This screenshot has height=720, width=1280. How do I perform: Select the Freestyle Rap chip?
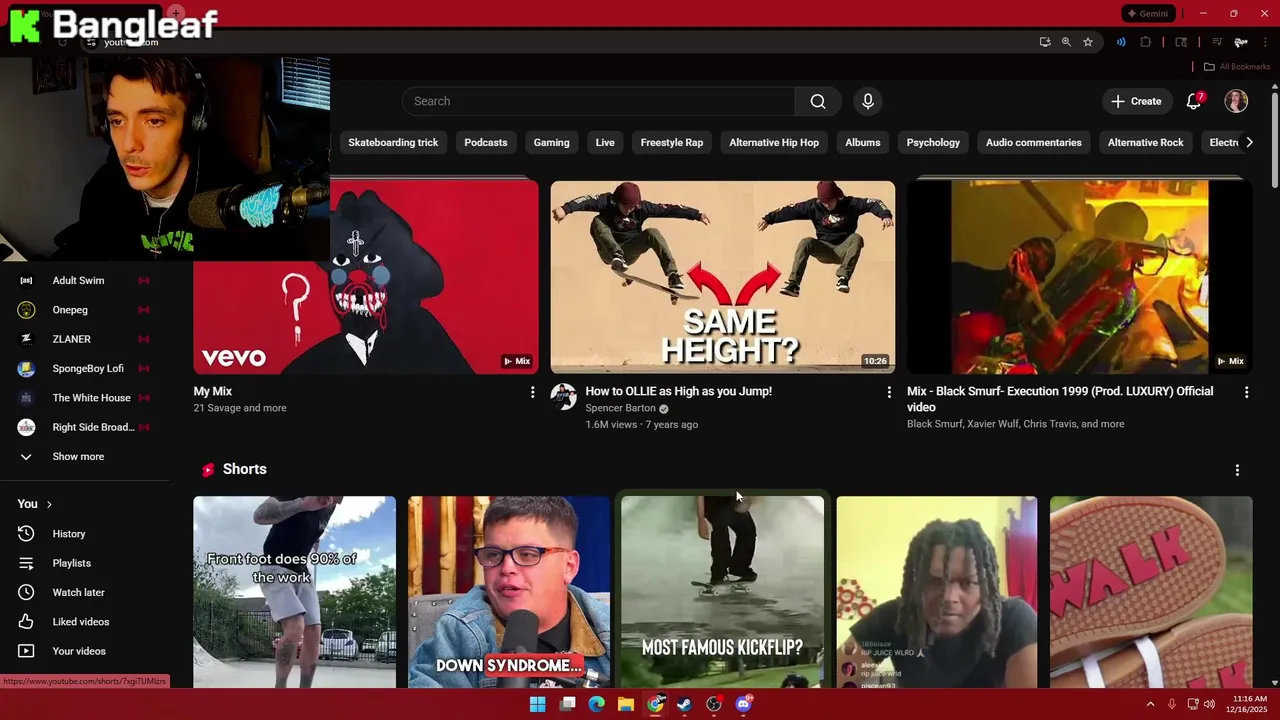[672, 142]
